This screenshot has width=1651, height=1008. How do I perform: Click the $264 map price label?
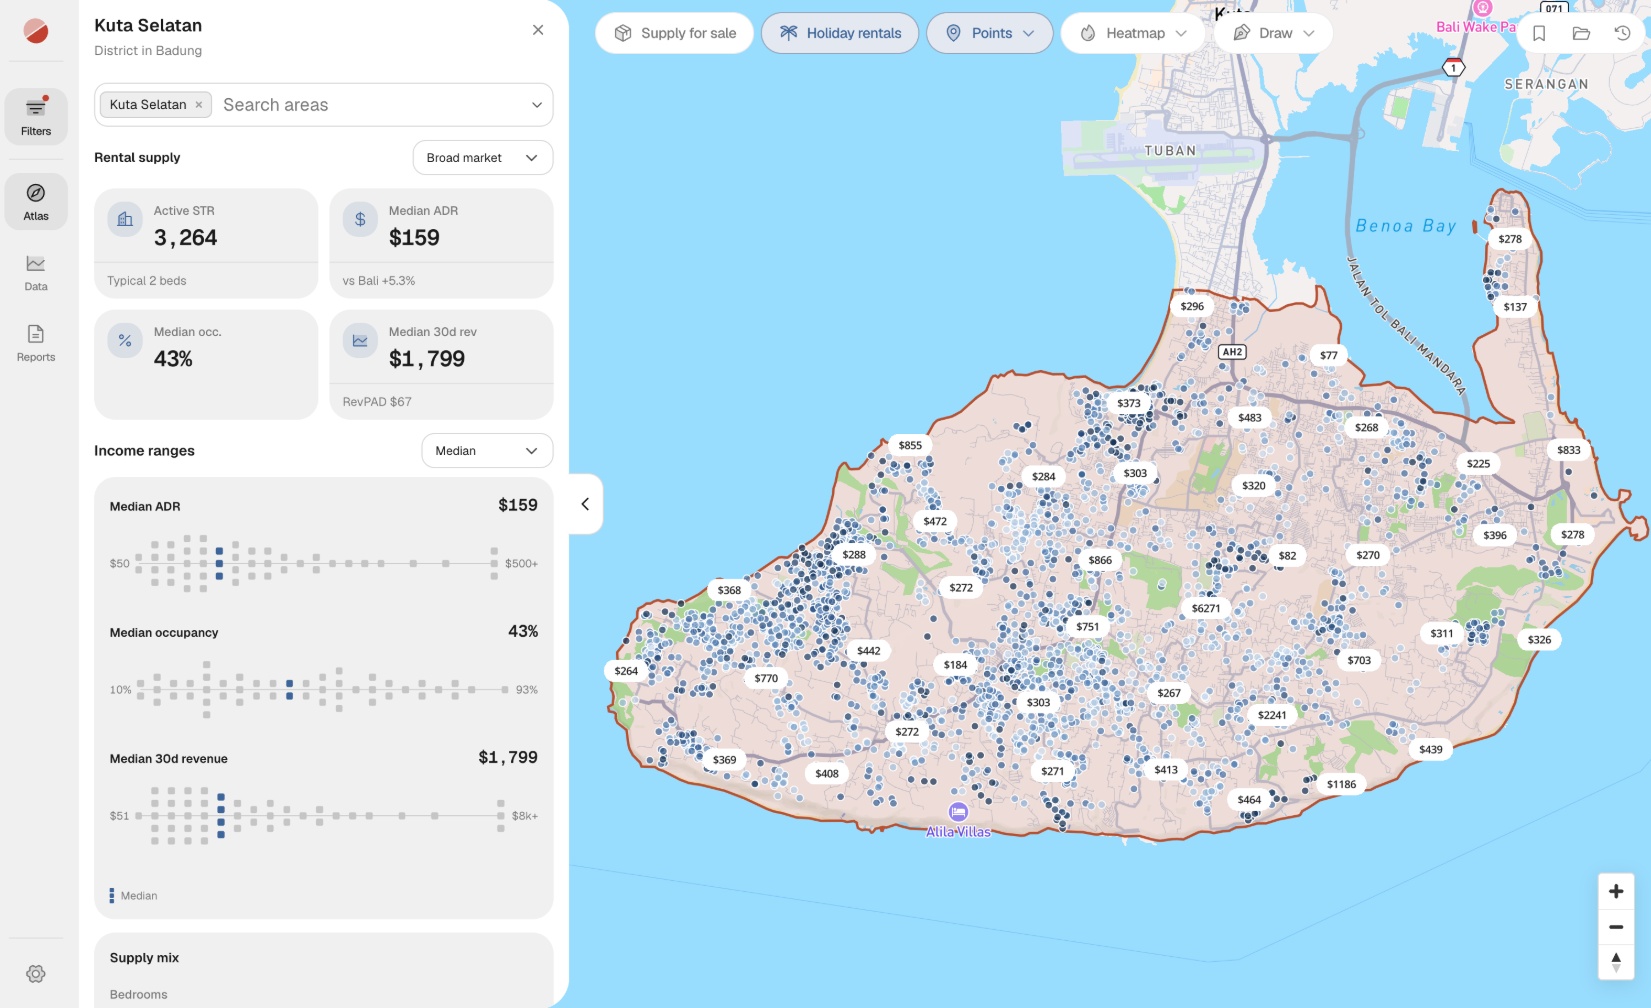[626, 671]
